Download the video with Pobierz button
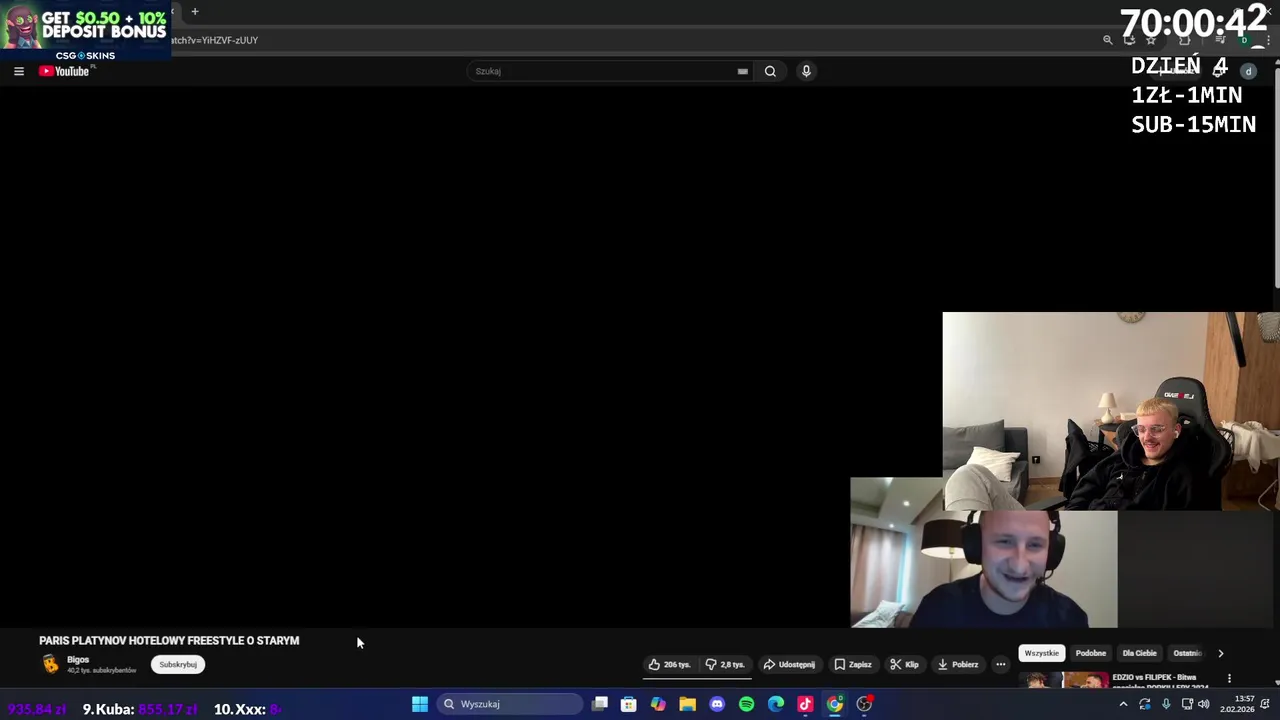The width and height of the screenshot is (1280, 720). point(957,664)
